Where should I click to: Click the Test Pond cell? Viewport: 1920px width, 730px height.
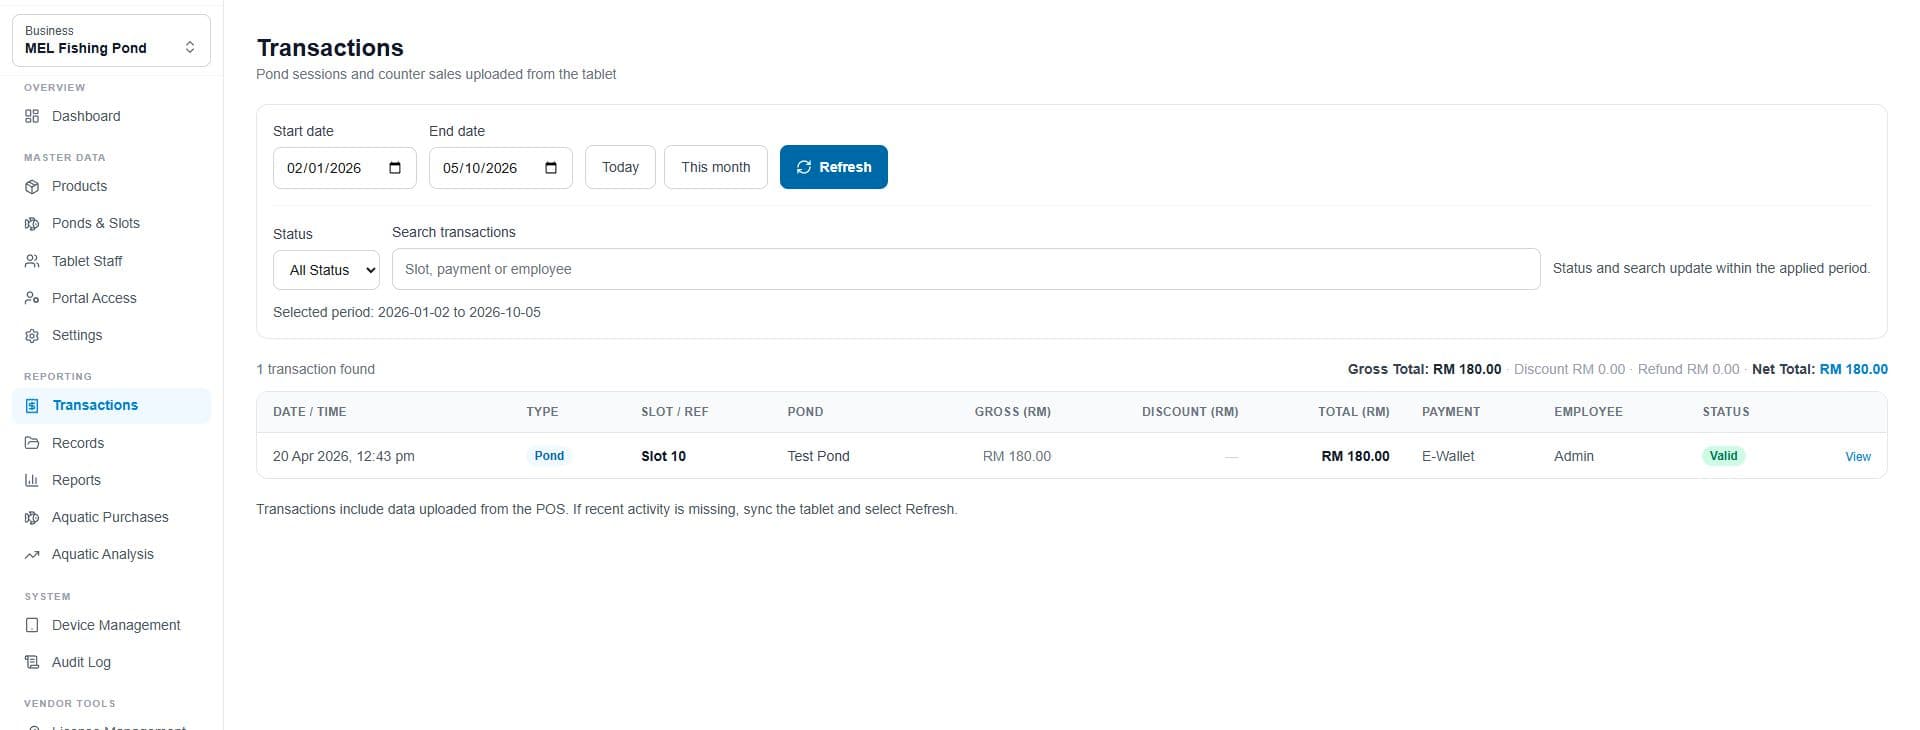click(818, 456)
